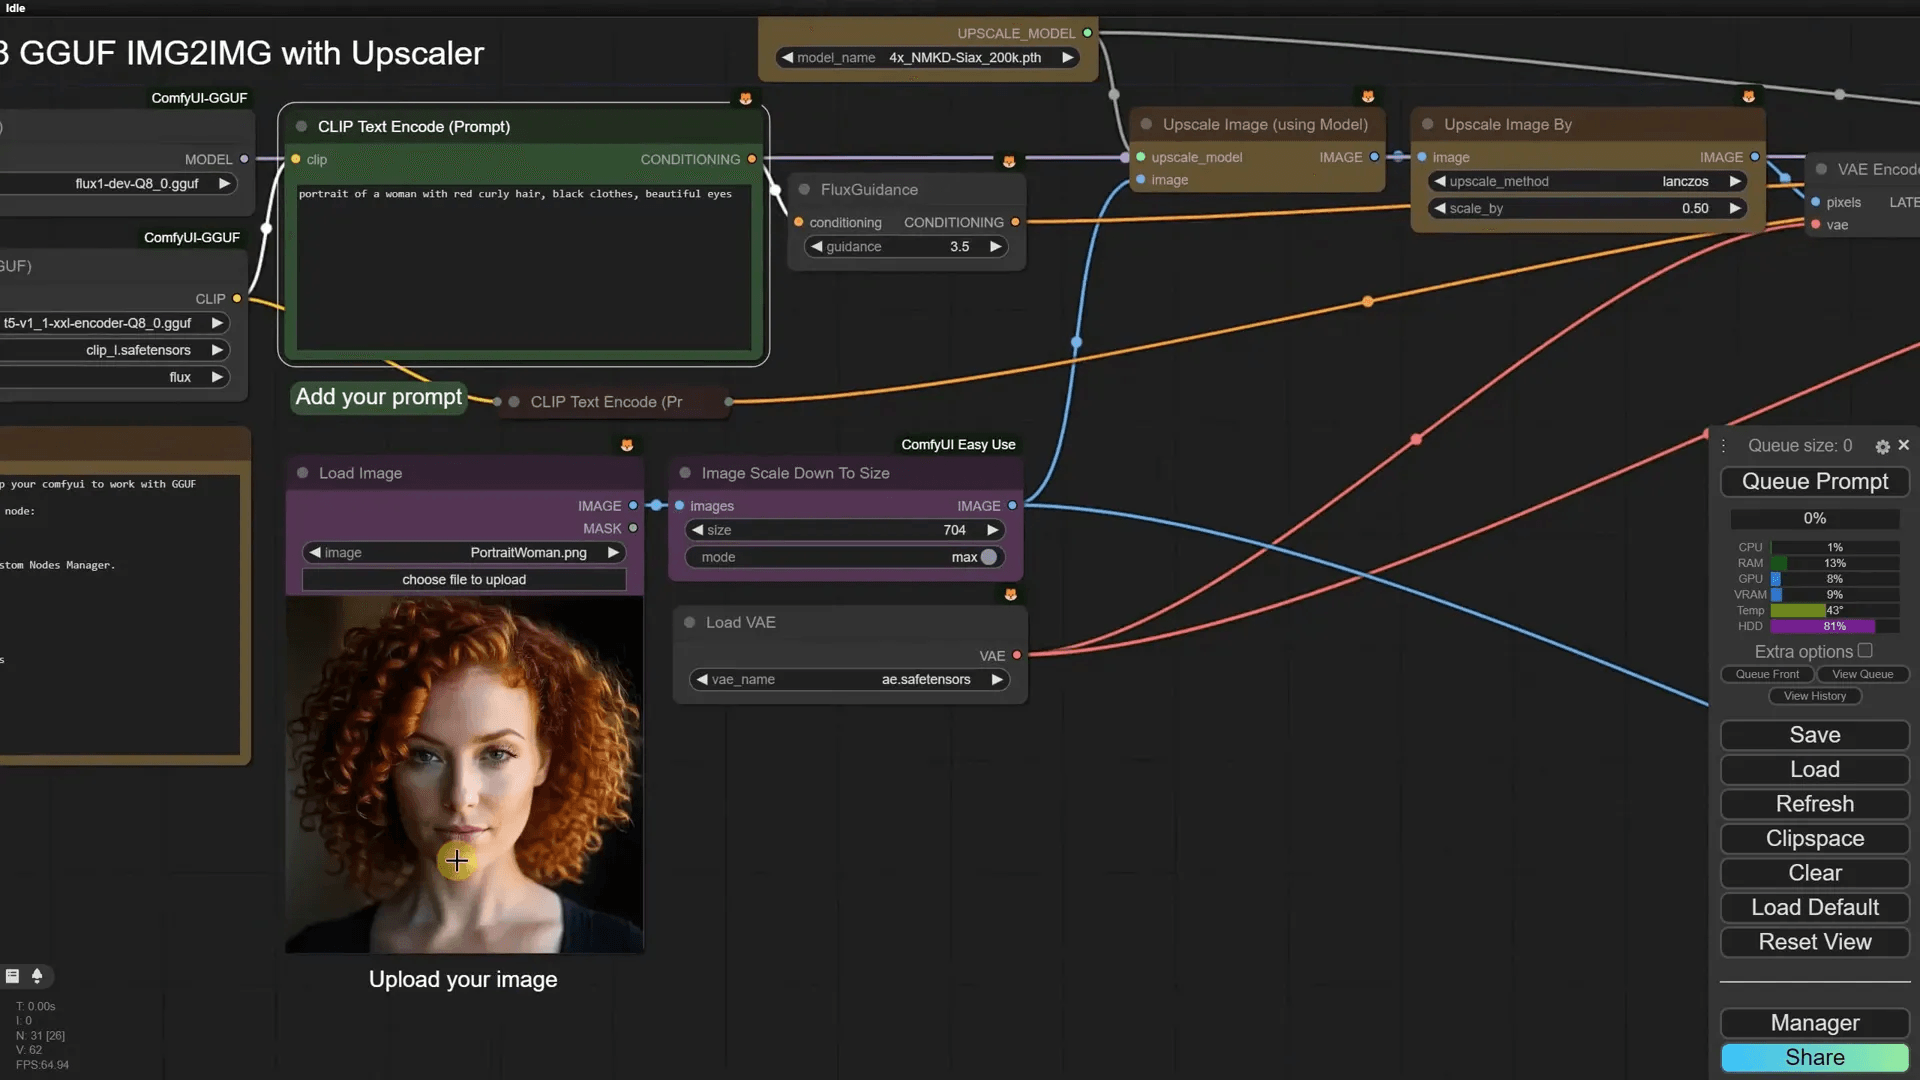Image resolution: width=1920 pixels, height=1080 pixels.
Task: Click the rocket icon in the bottom-left corner
Action: tap(37, 976)
